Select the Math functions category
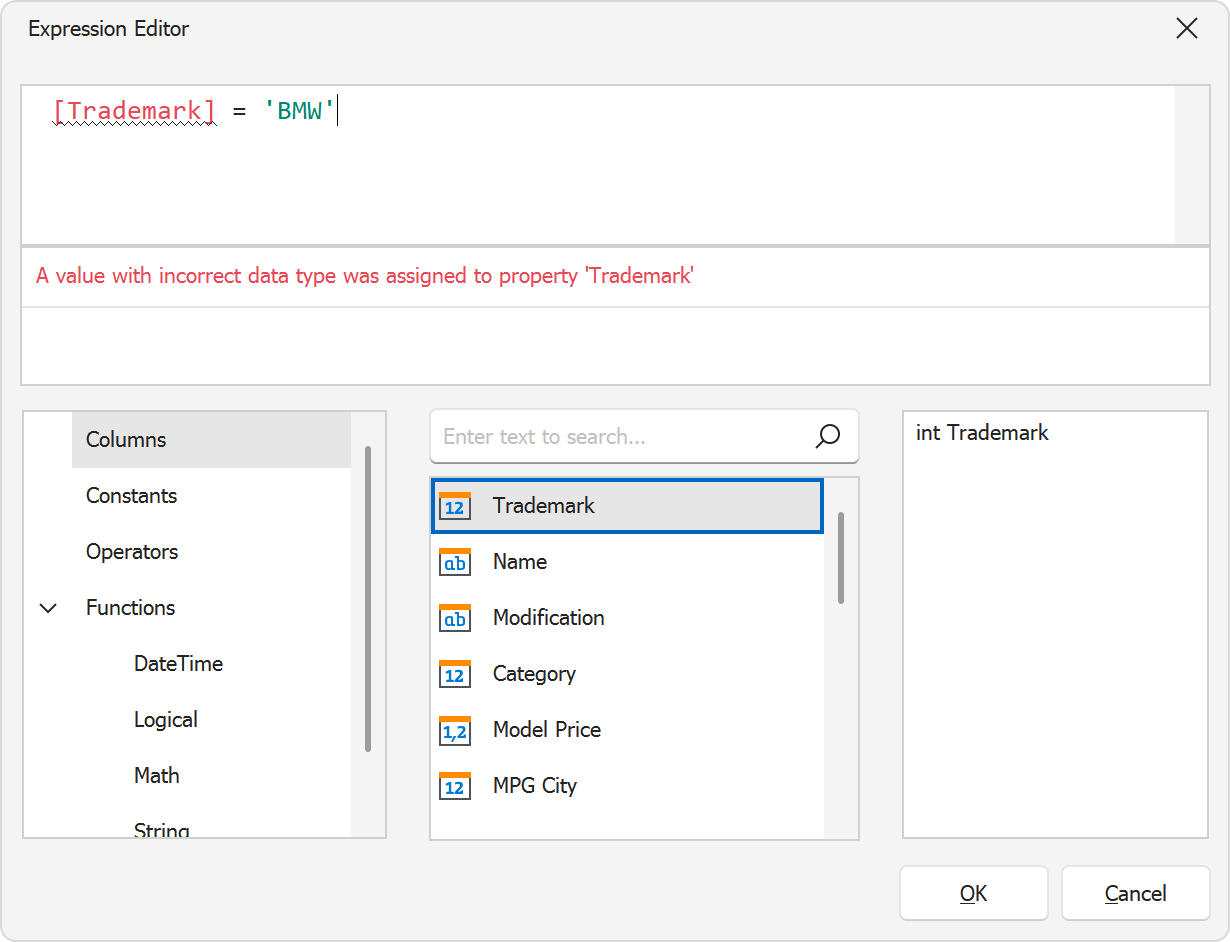The width and height of the screenshot is (1230, 942). click(x=156, y=775)
